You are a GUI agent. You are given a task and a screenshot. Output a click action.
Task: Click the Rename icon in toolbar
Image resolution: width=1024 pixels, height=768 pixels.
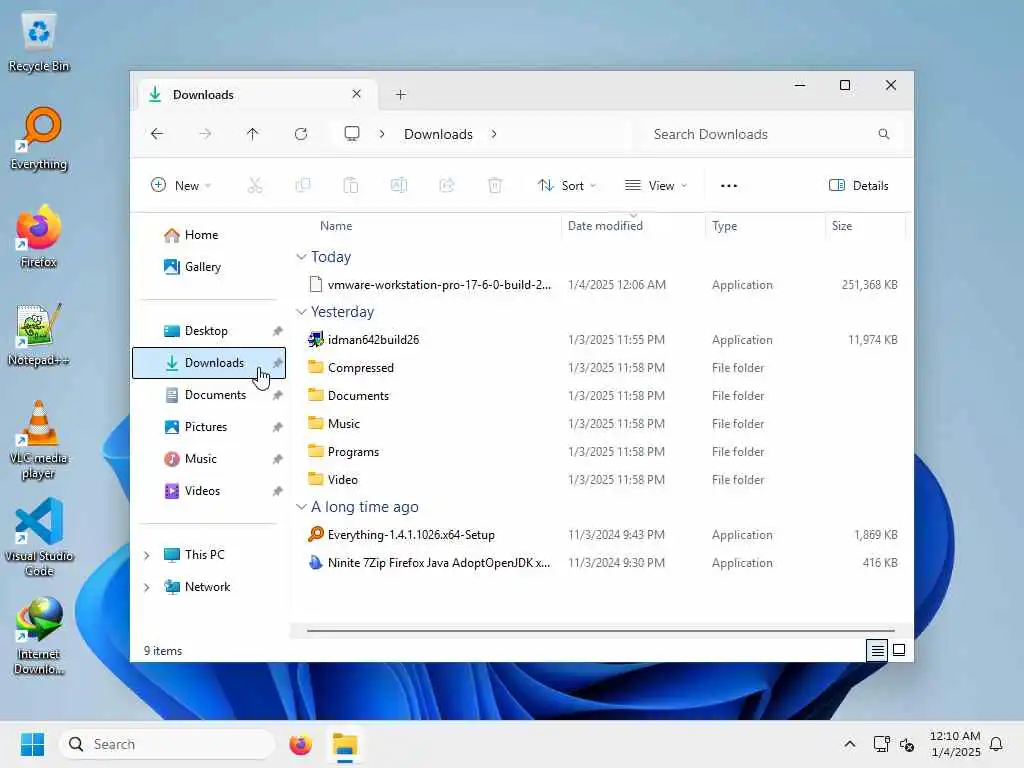point(399,185)
